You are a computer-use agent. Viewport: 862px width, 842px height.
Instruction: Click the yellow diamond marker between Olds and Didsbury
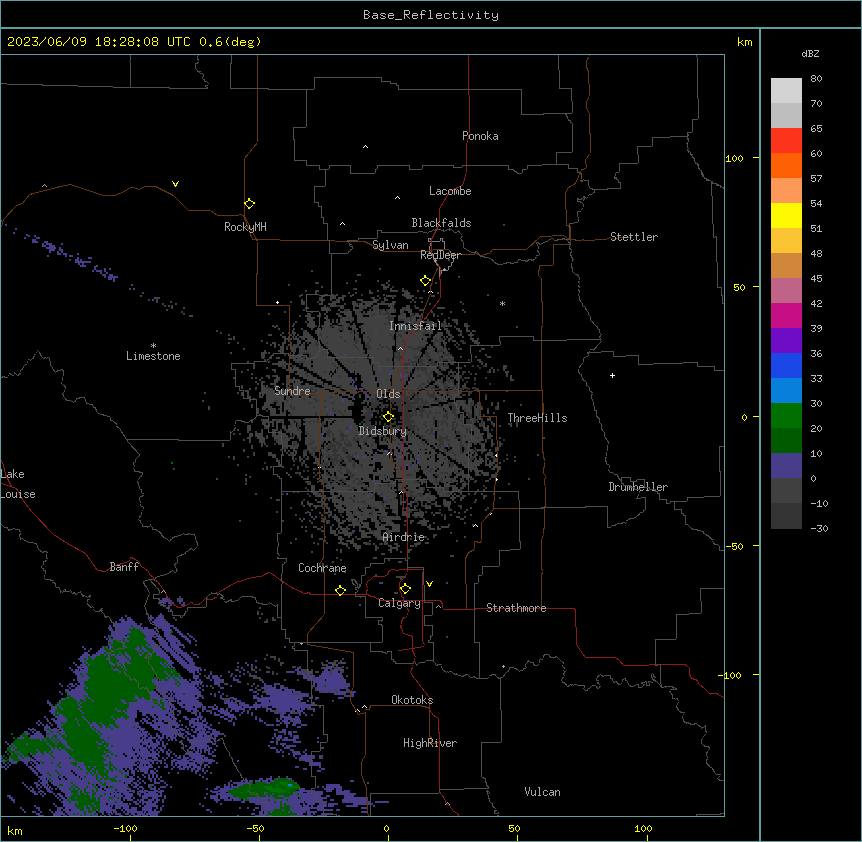click(x=388, y=417)
